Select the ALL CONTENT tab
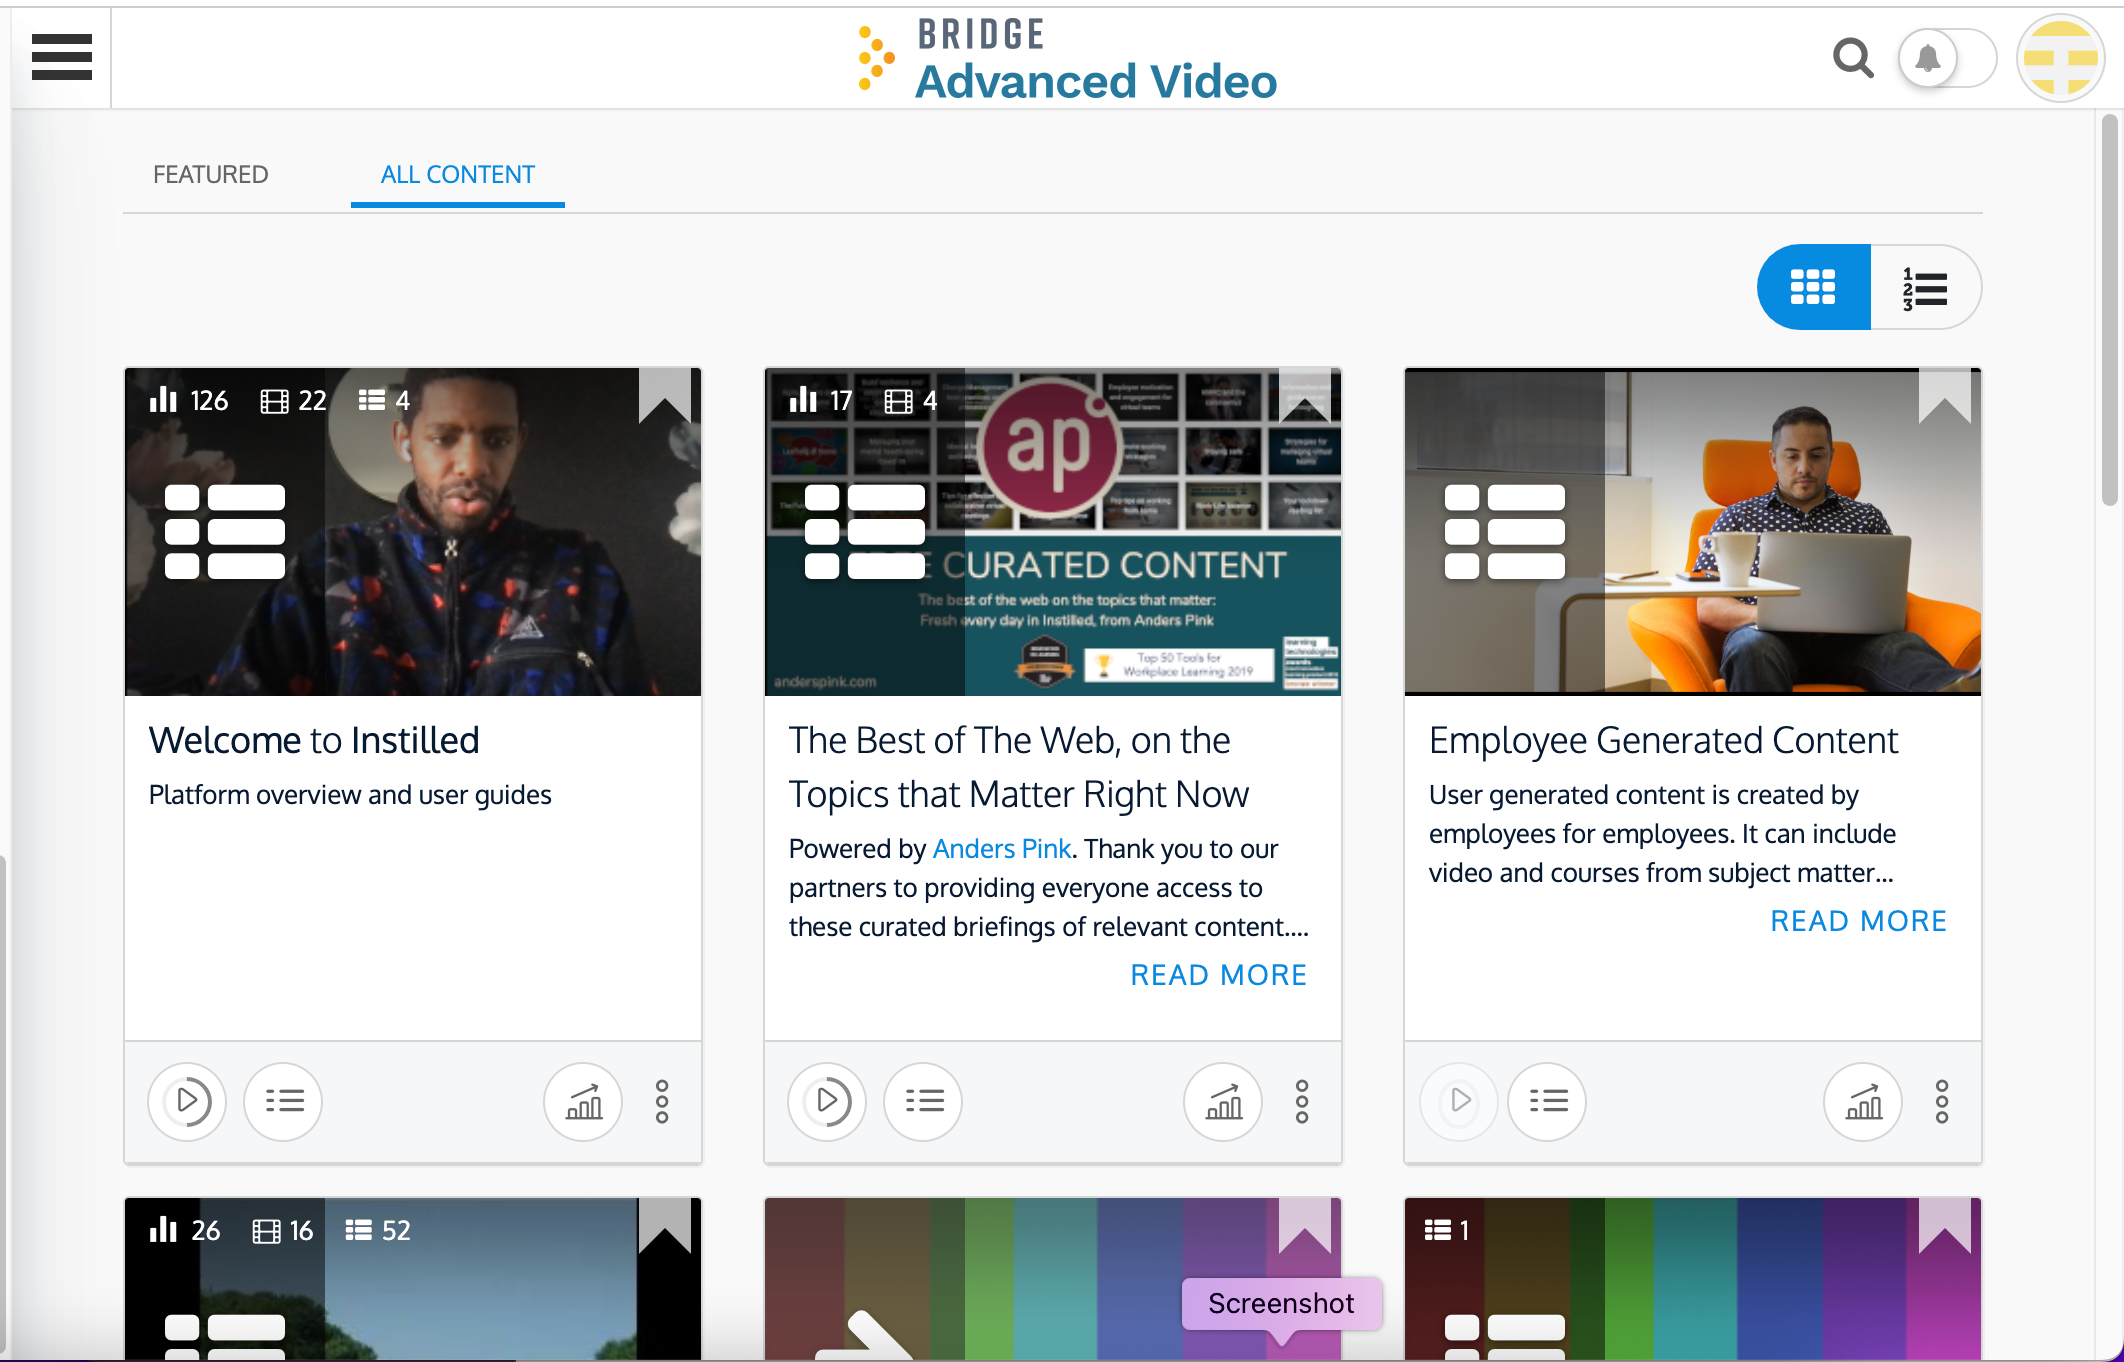 click(x=457, y=174)
